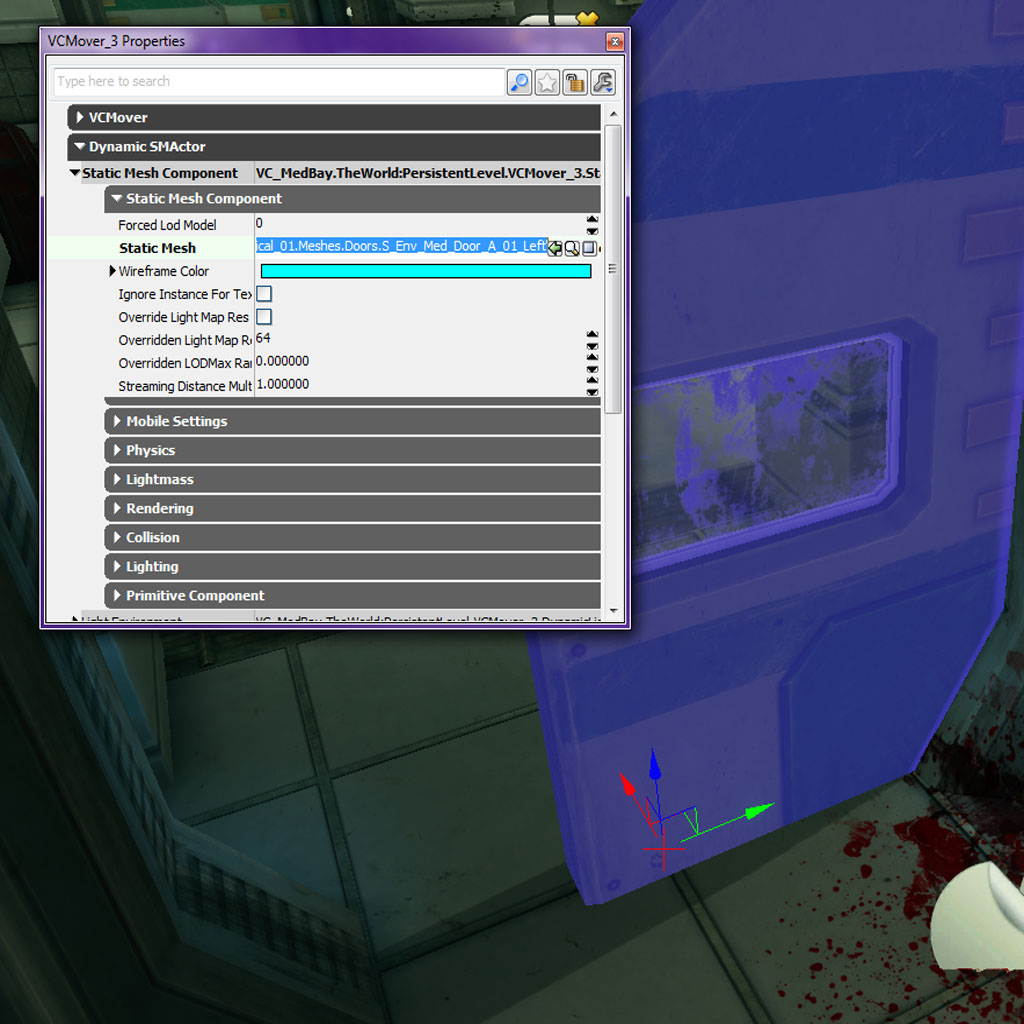Viewport: 1024px width, 1024px height.
Task: Click the VC_MedBay.TheWorld component path value
Action: [428, 173]
